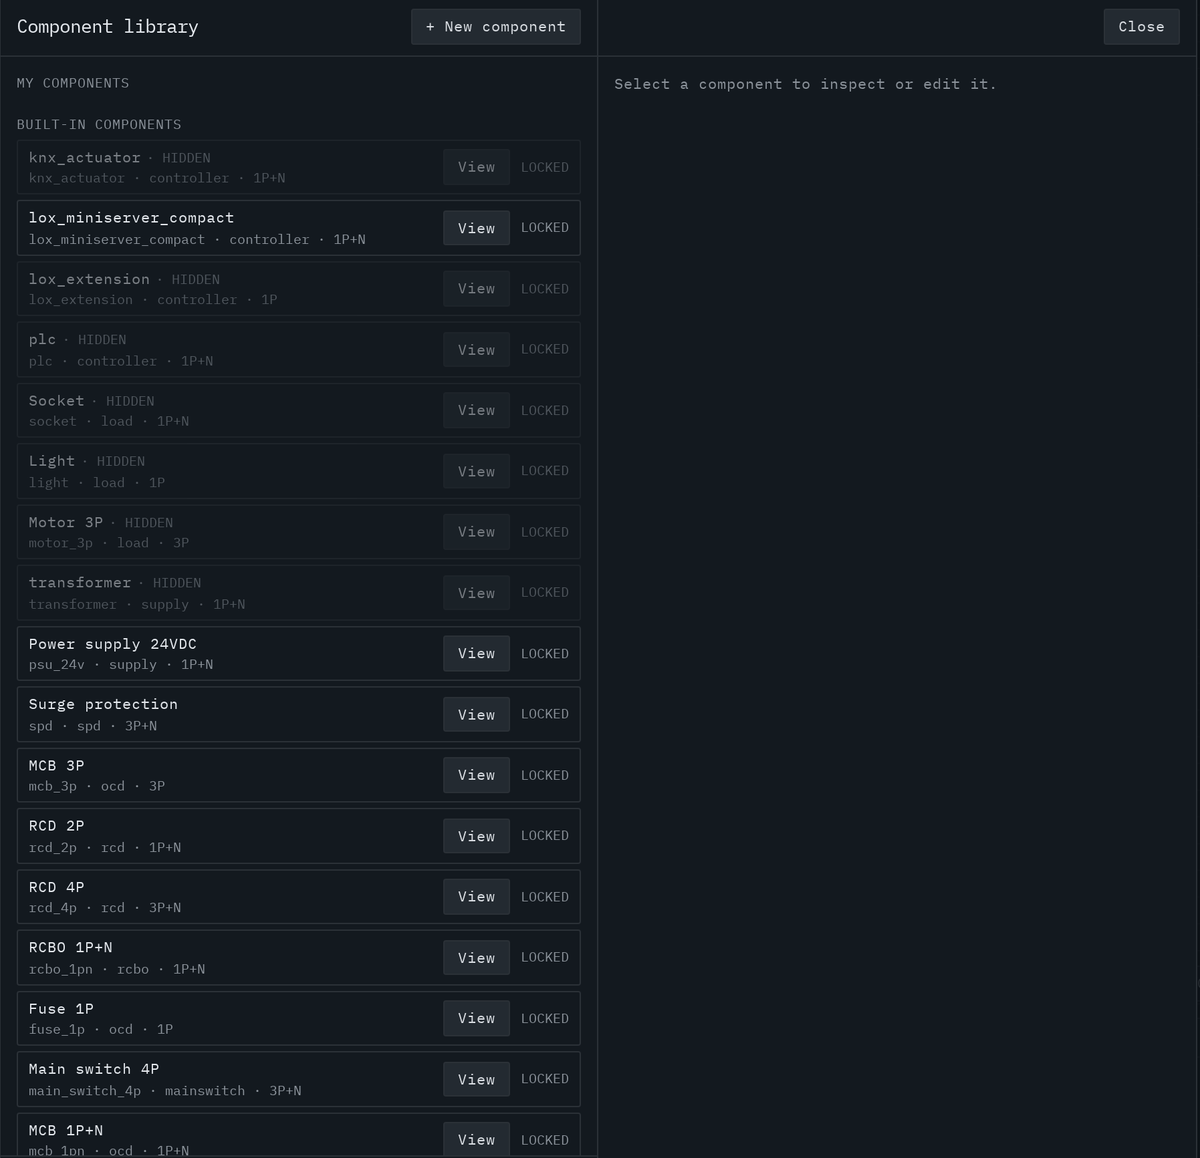Click the 'Select a component to inspect' message
This screenshot has height=1158, width=1200.
tap(805, 84)
